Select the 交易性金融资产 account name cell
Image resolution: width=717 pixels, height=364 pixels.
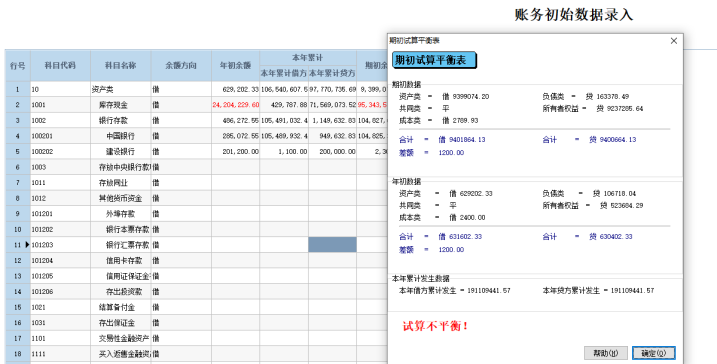point(121,338)
